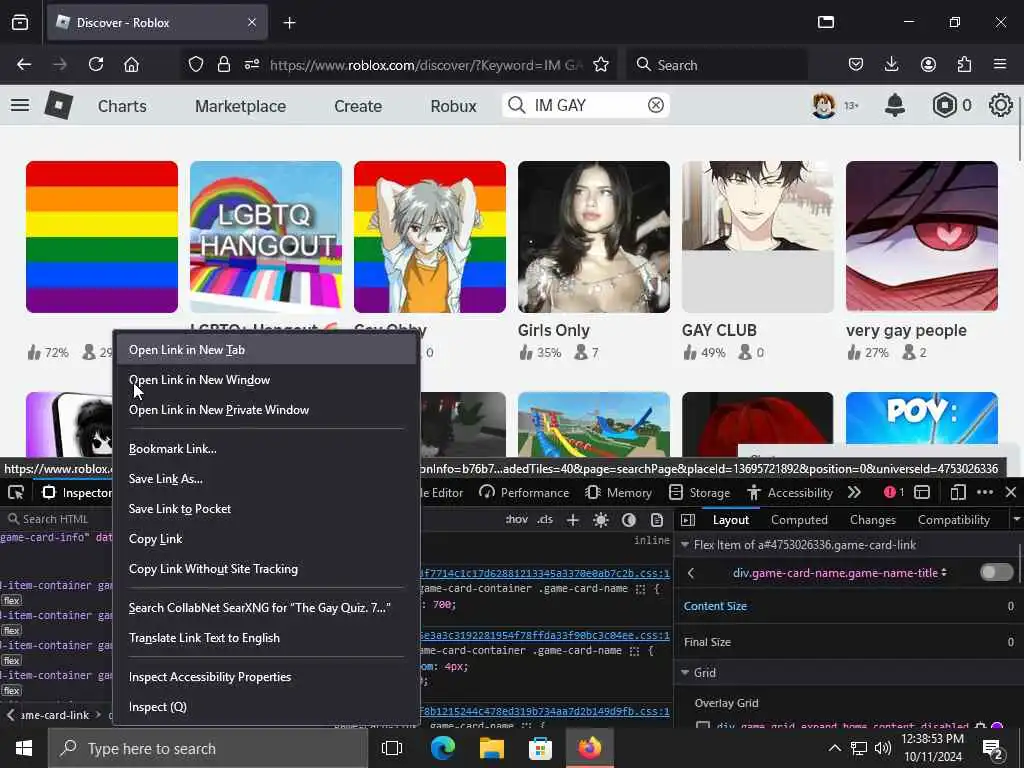Reload the page

click(x=96, y=65)
